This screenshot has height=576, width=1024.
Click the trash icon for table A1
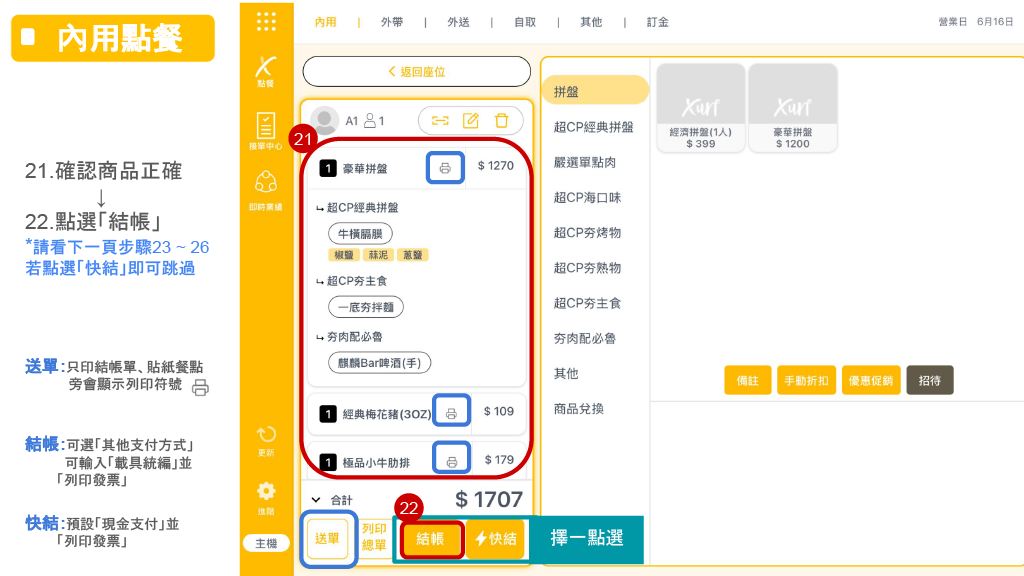tap(502, 120)
